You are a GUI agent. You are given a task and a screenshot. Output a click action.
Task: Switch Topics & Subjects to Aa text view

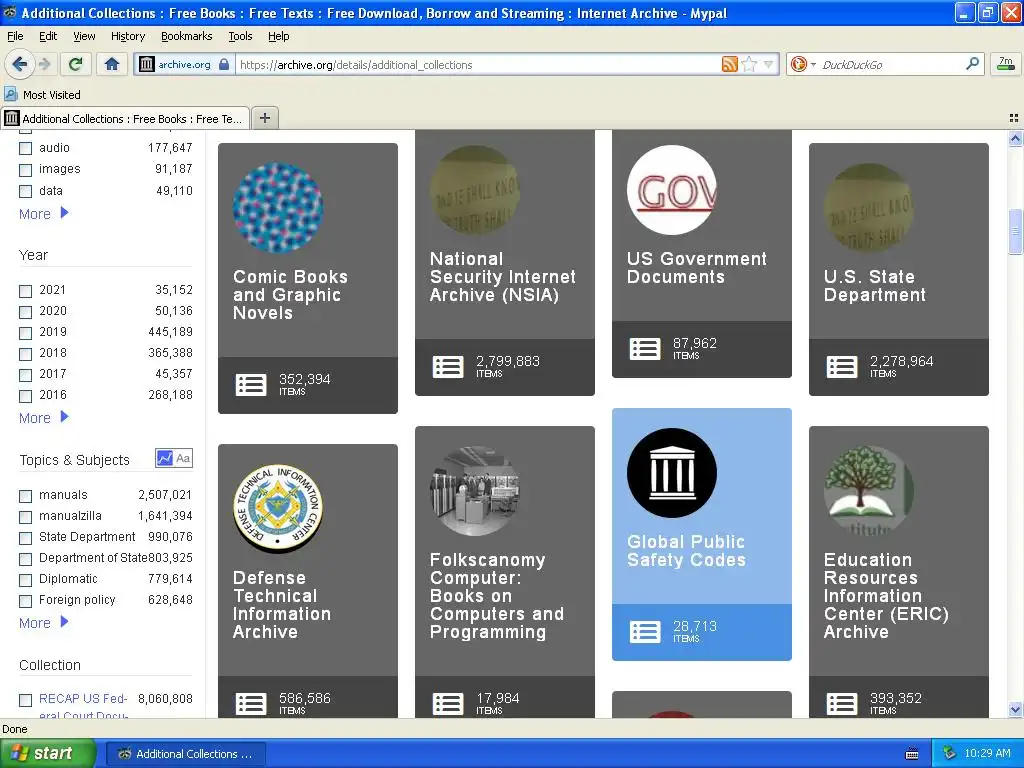click(x=184, y=458)
